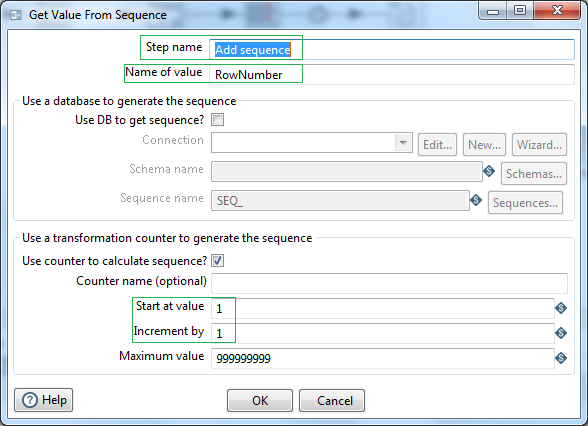Click variable icon next to Increment by
Viewport: 588px width, 426px height.
pos(561,333)
